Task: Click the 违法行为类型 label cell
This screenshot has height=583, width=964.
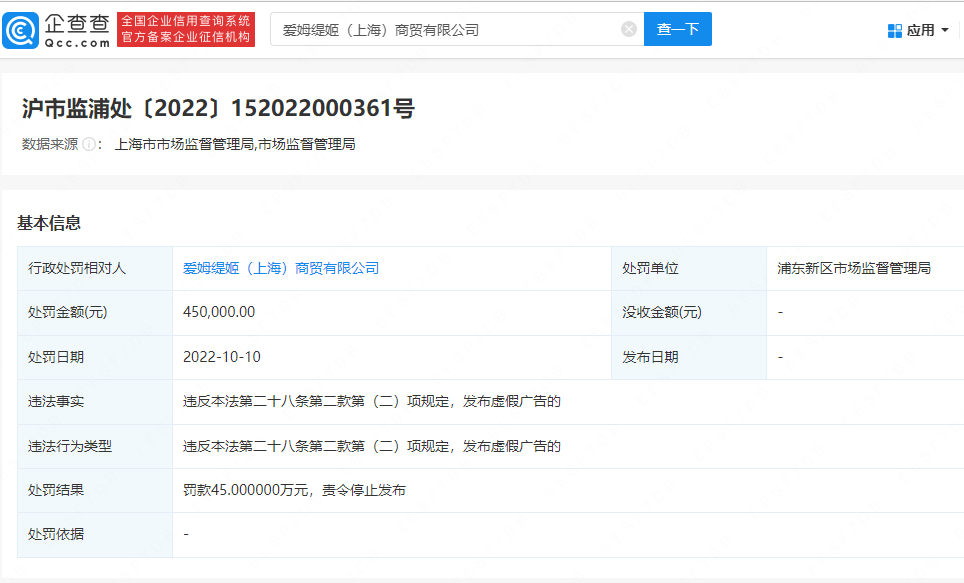Action: pos(95,446)
